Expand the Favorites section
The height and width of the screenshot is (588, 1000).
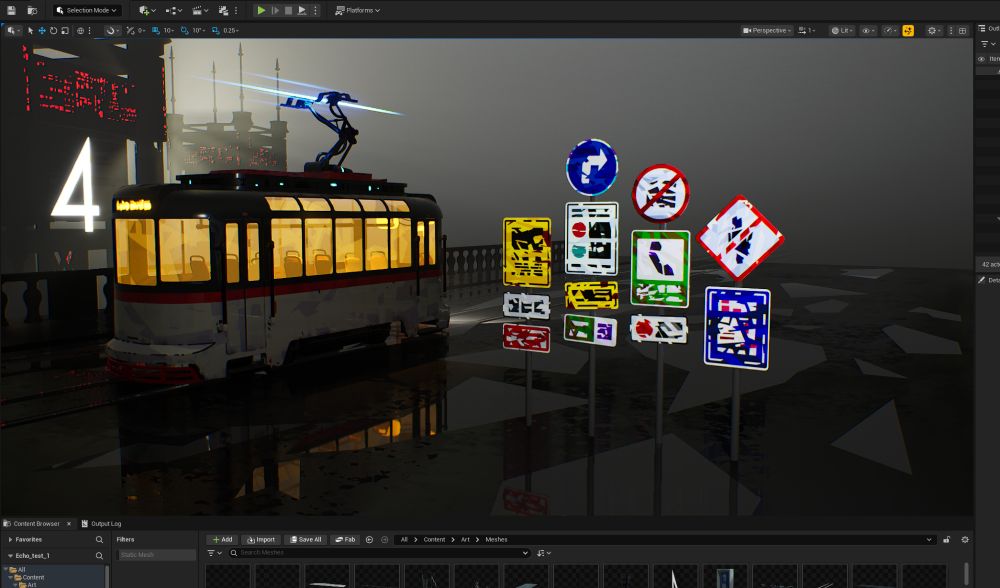click(x=10, y=540)
